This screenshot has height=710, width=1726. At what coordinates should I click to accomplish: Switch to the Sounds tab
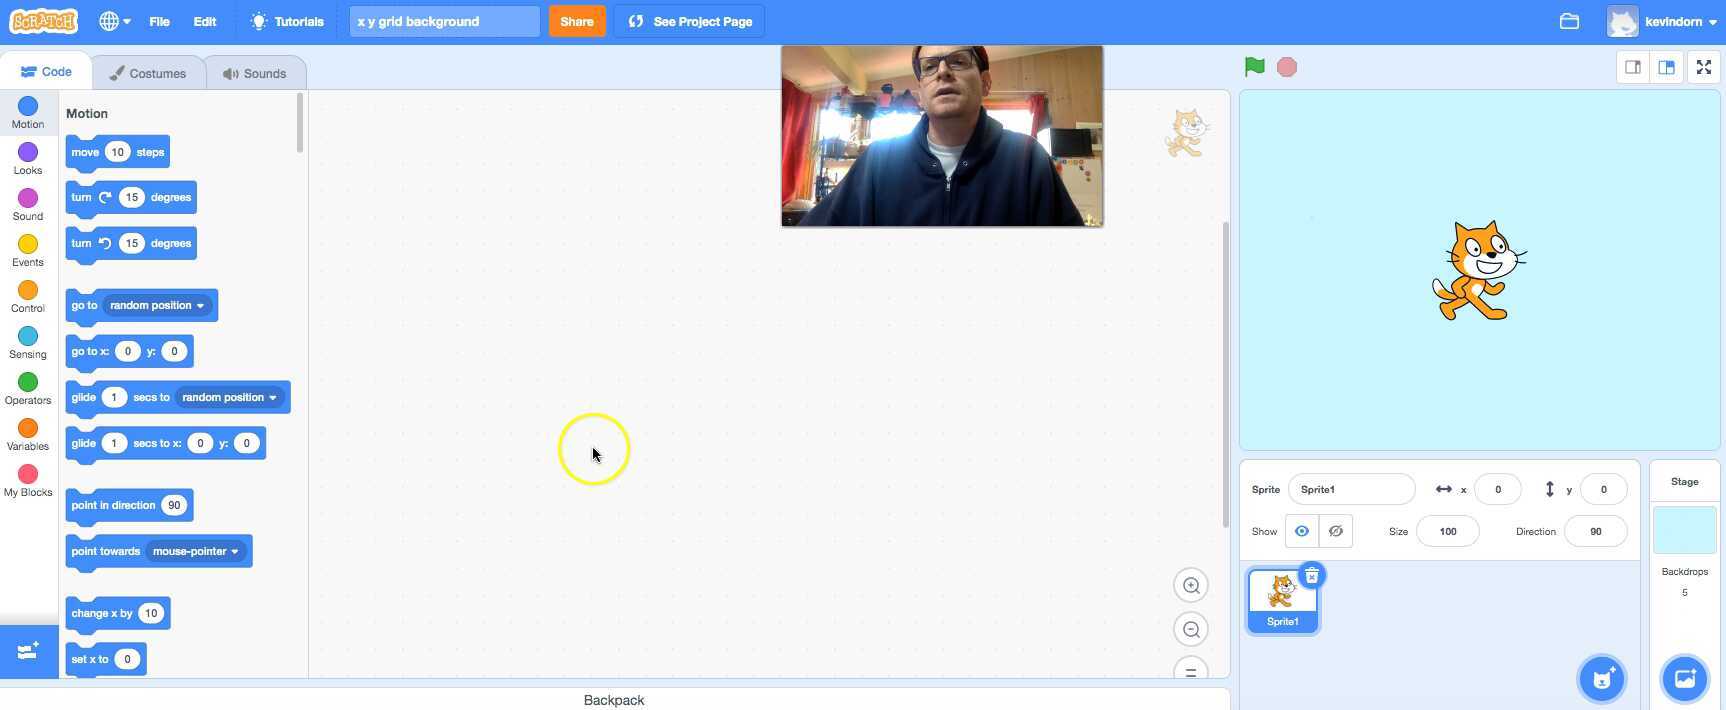(255, 73)
